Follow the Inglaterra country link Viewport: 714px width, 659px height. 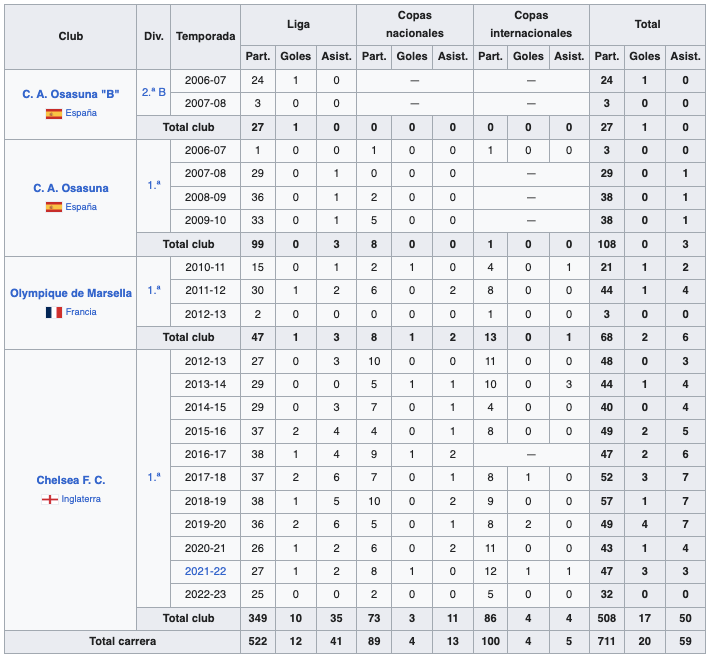click(81, 499)
